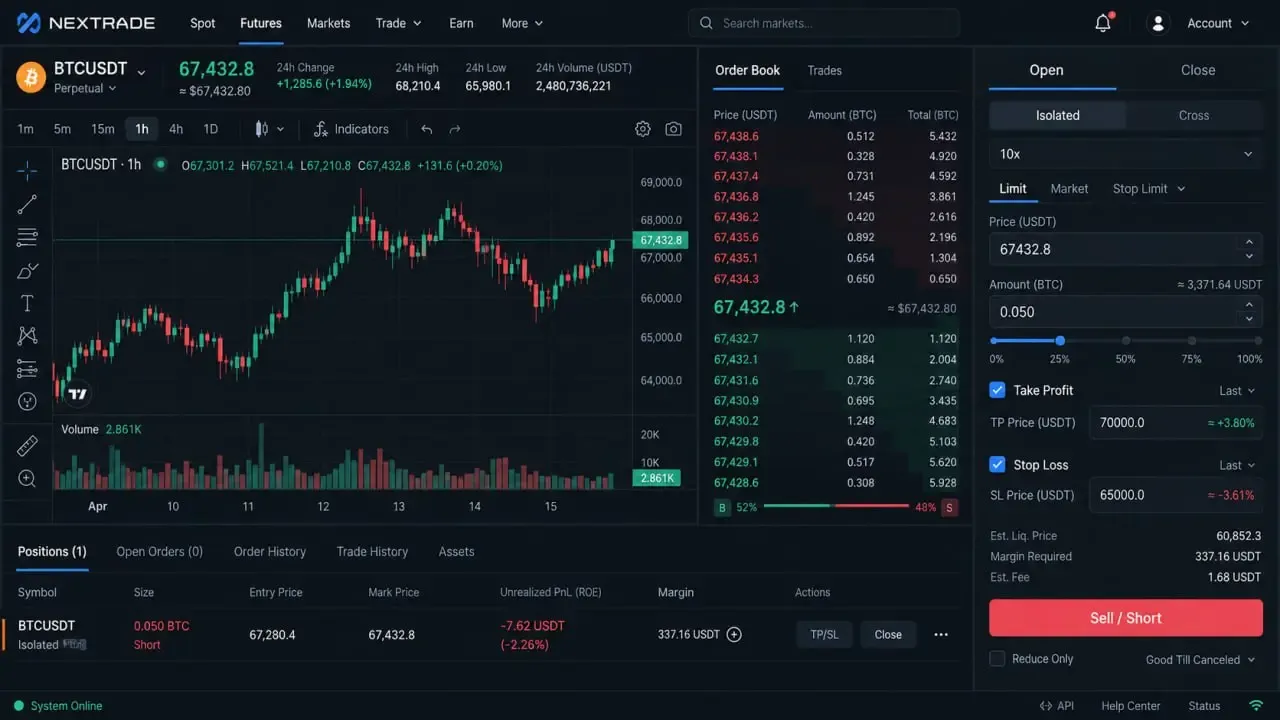Open the emoji icons tool
The height and width of the screenshot is (720, 1280).
point(27,401)
